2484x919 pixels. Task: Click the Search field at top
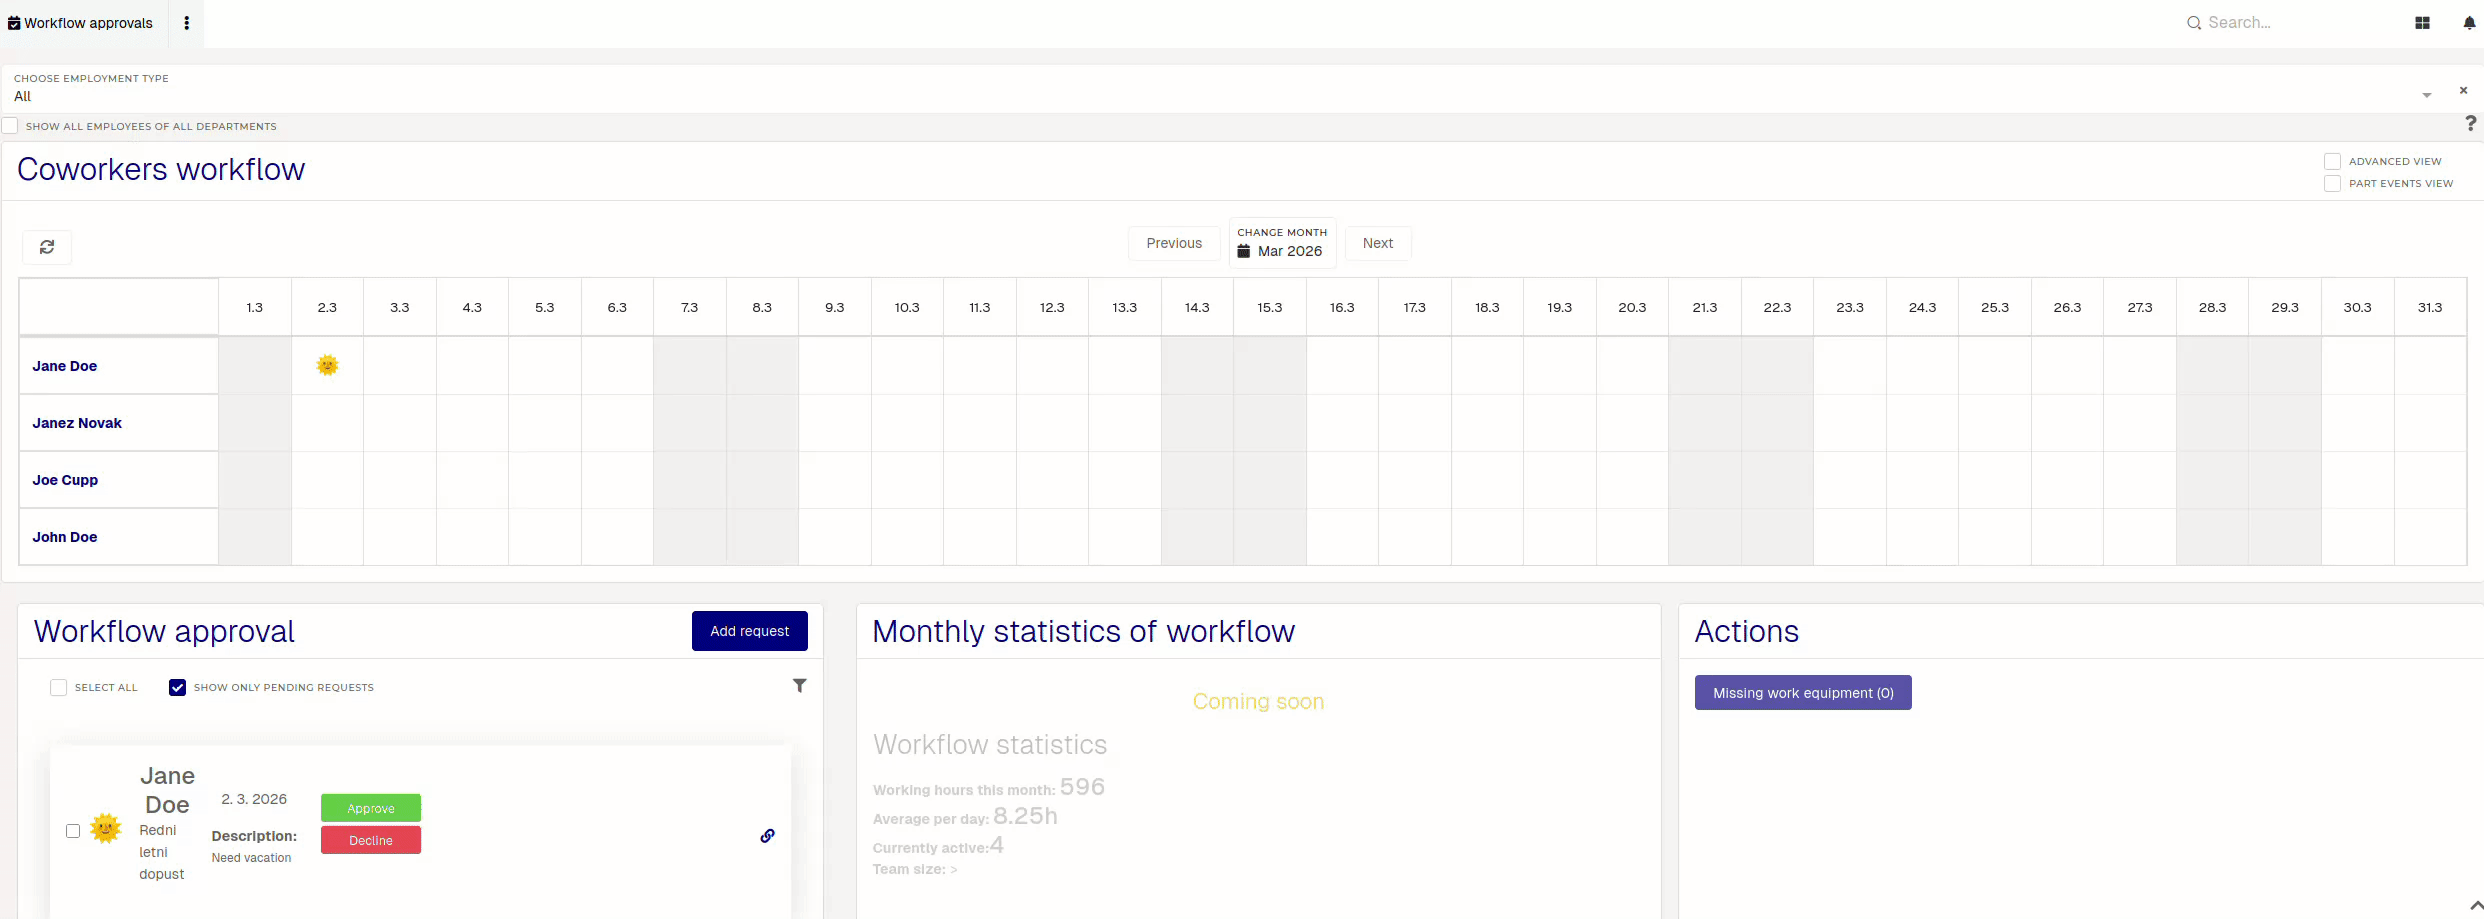point(2280,23)
